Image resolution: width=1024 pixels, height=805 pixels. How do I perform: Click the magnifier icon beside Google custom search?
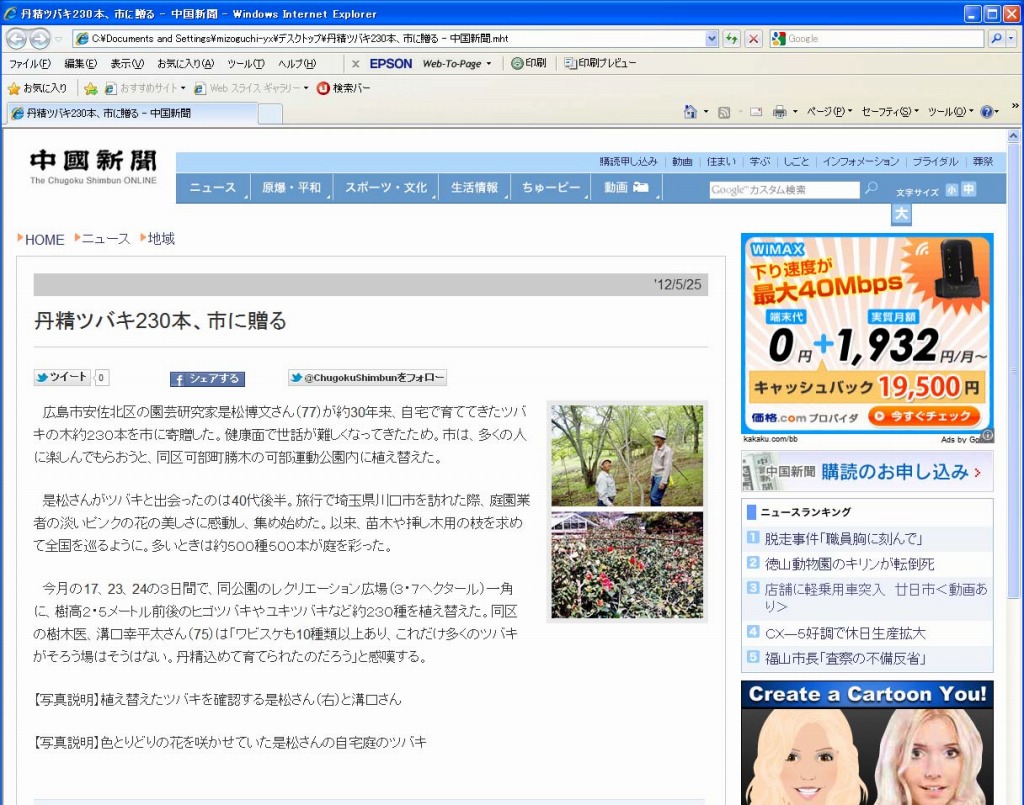click(872, 188)
